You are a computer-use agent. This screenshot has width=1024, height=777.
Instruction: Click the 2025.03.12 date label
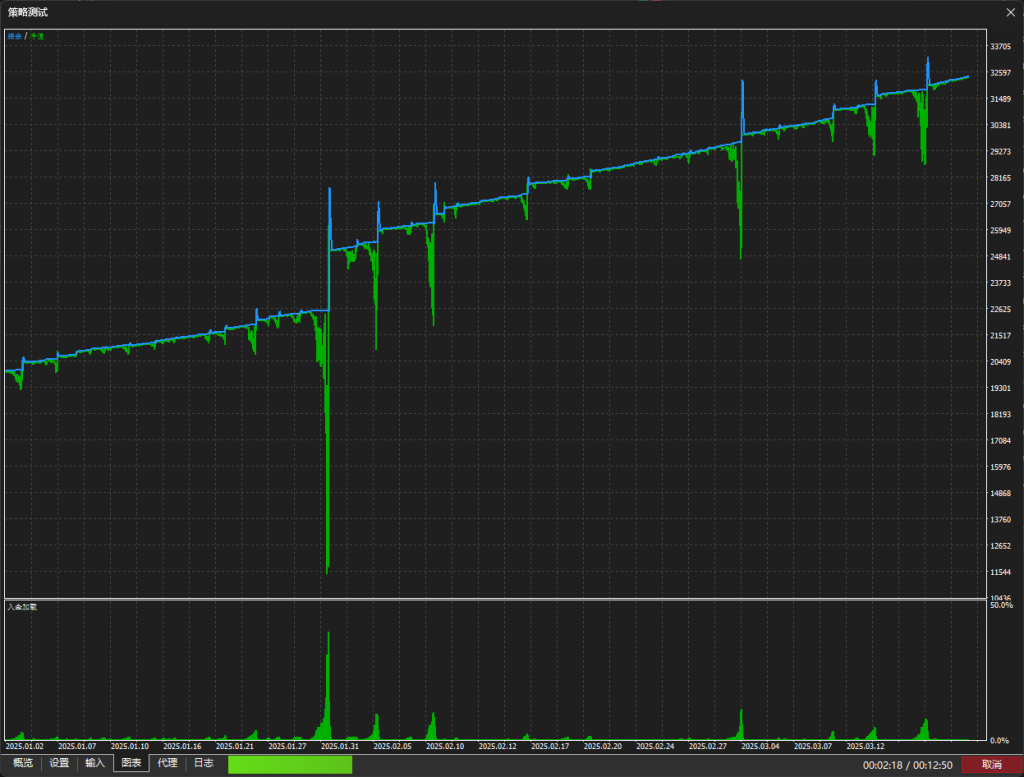coord(865,746)
